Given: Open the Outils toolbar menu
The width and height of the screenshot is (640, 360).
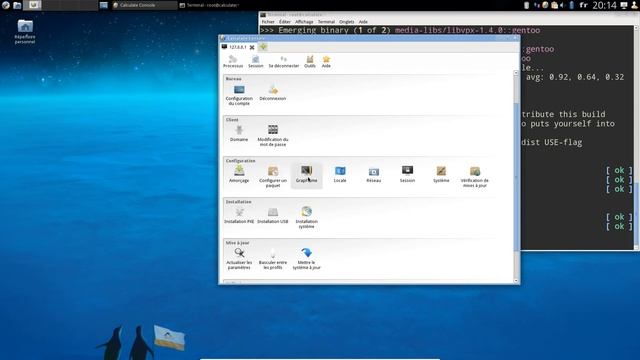Looking at the screenshot, I should (310, 62).
